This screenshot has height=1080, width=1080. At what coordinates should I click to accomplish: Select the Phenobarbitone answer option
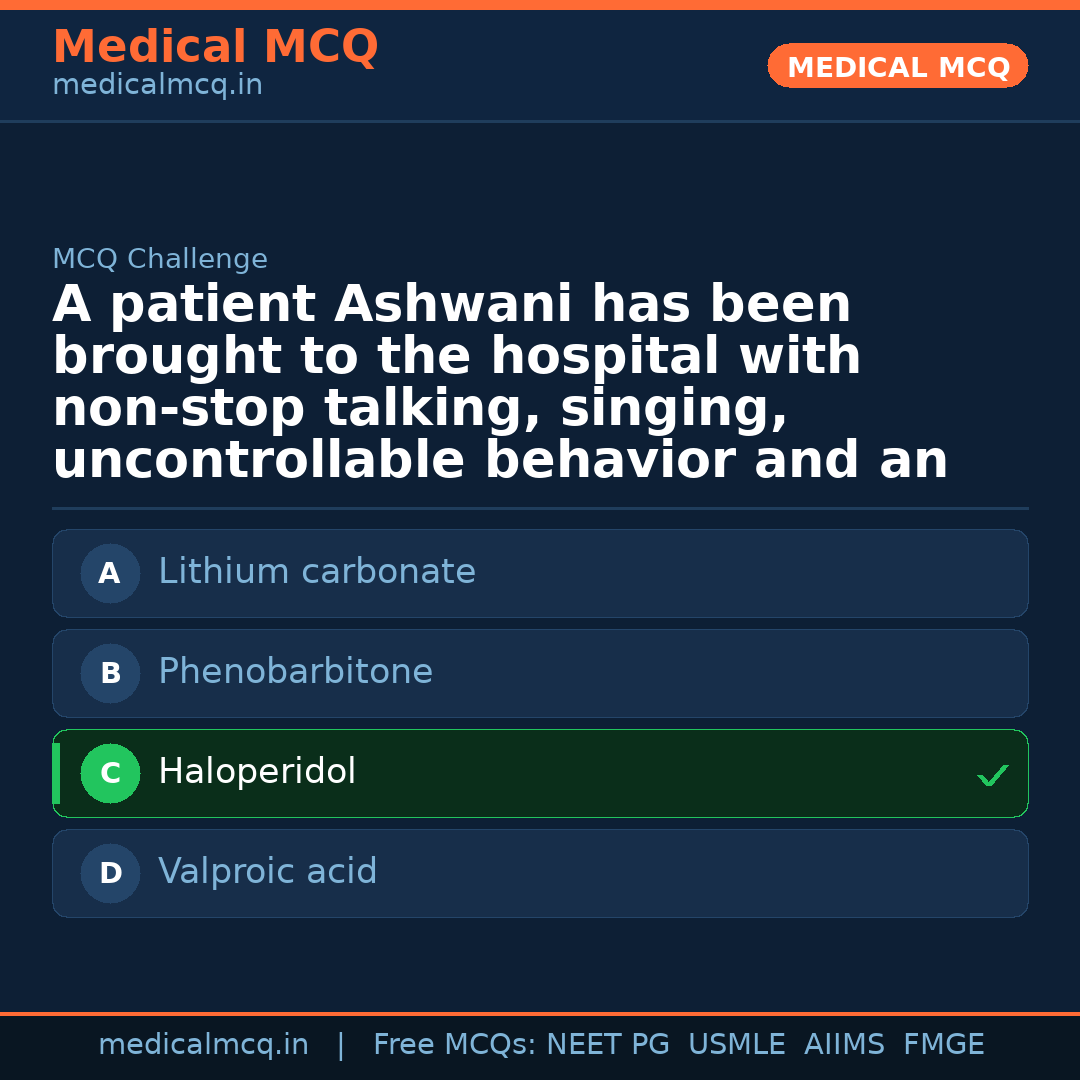click(x=540, y=673)
